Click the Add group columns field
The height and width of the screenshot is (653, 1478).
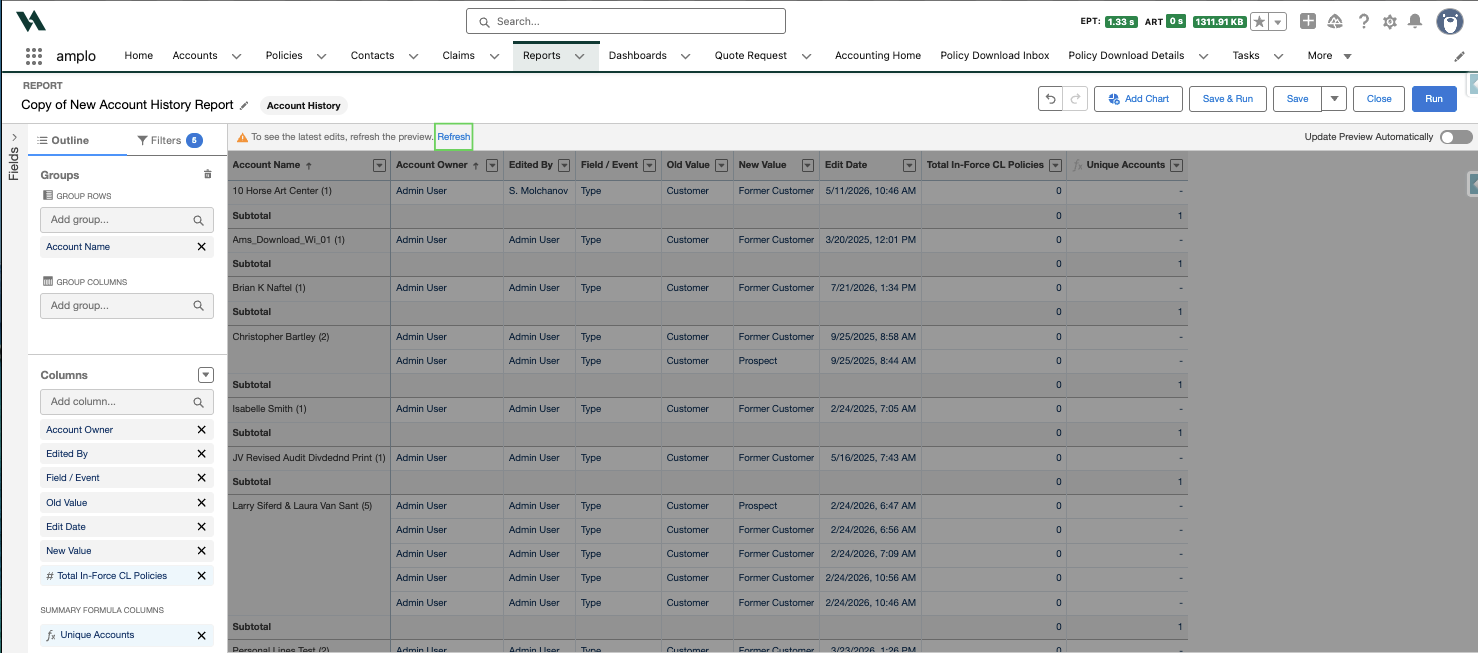point(127,306)
